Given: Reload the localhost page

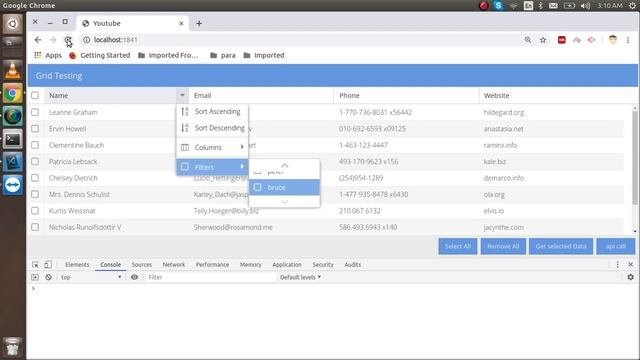Looking at the screenshot, I should tap(68, 40).
